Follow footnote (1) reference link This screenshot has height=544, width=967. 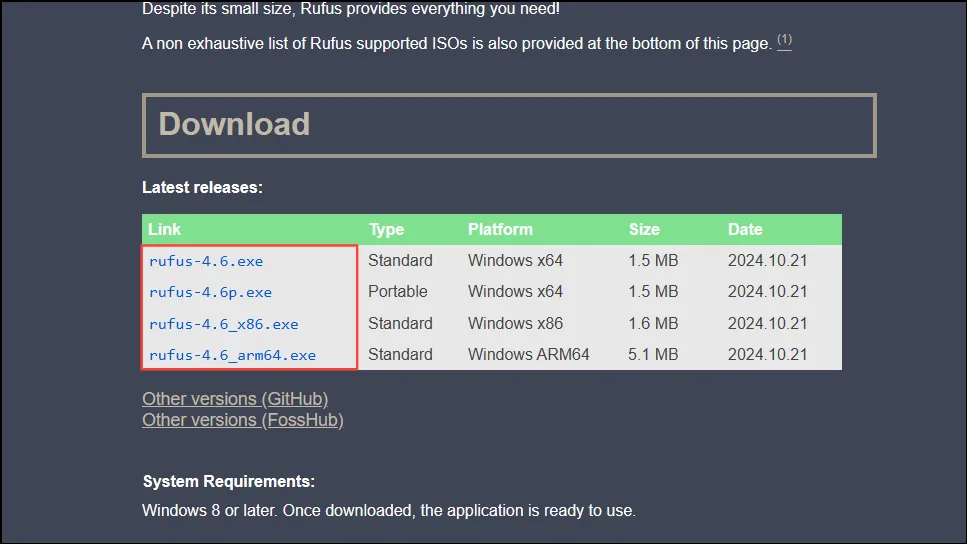[x=784, y=41]
